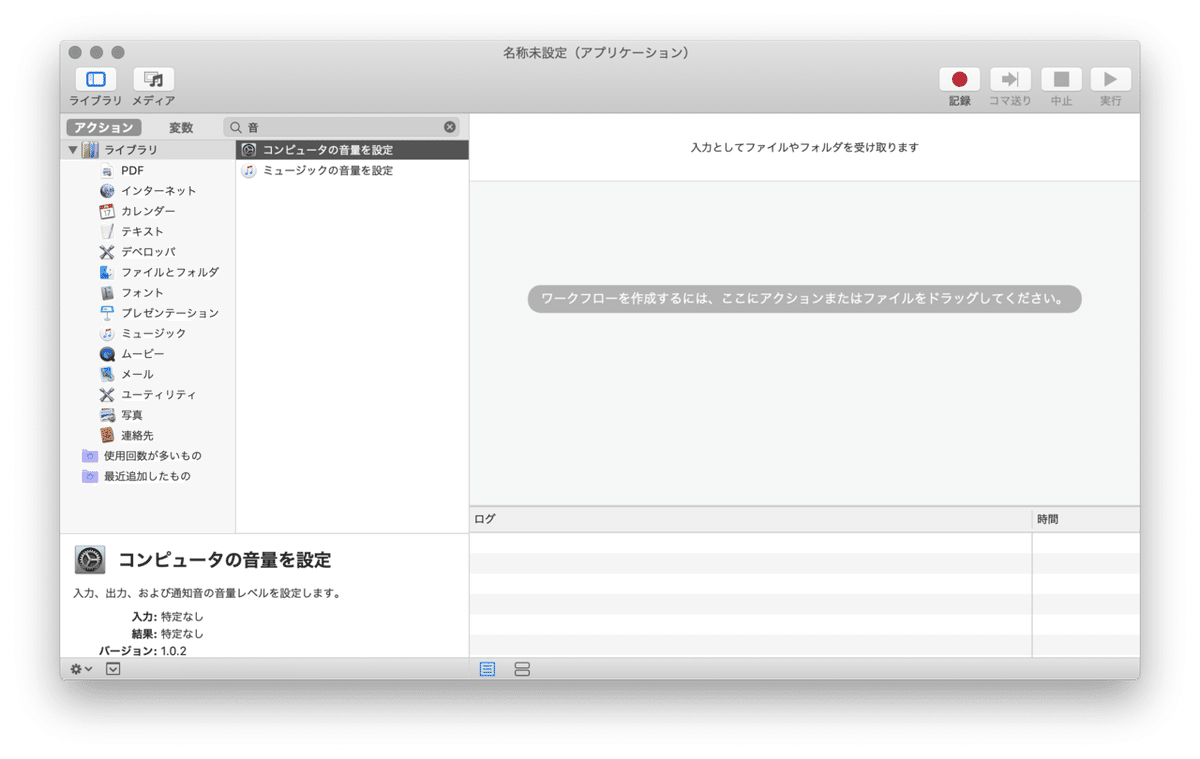Click the ミュージック category icon in sidebar
Viewport: 1200px width, 759px height.
(107, 333)
